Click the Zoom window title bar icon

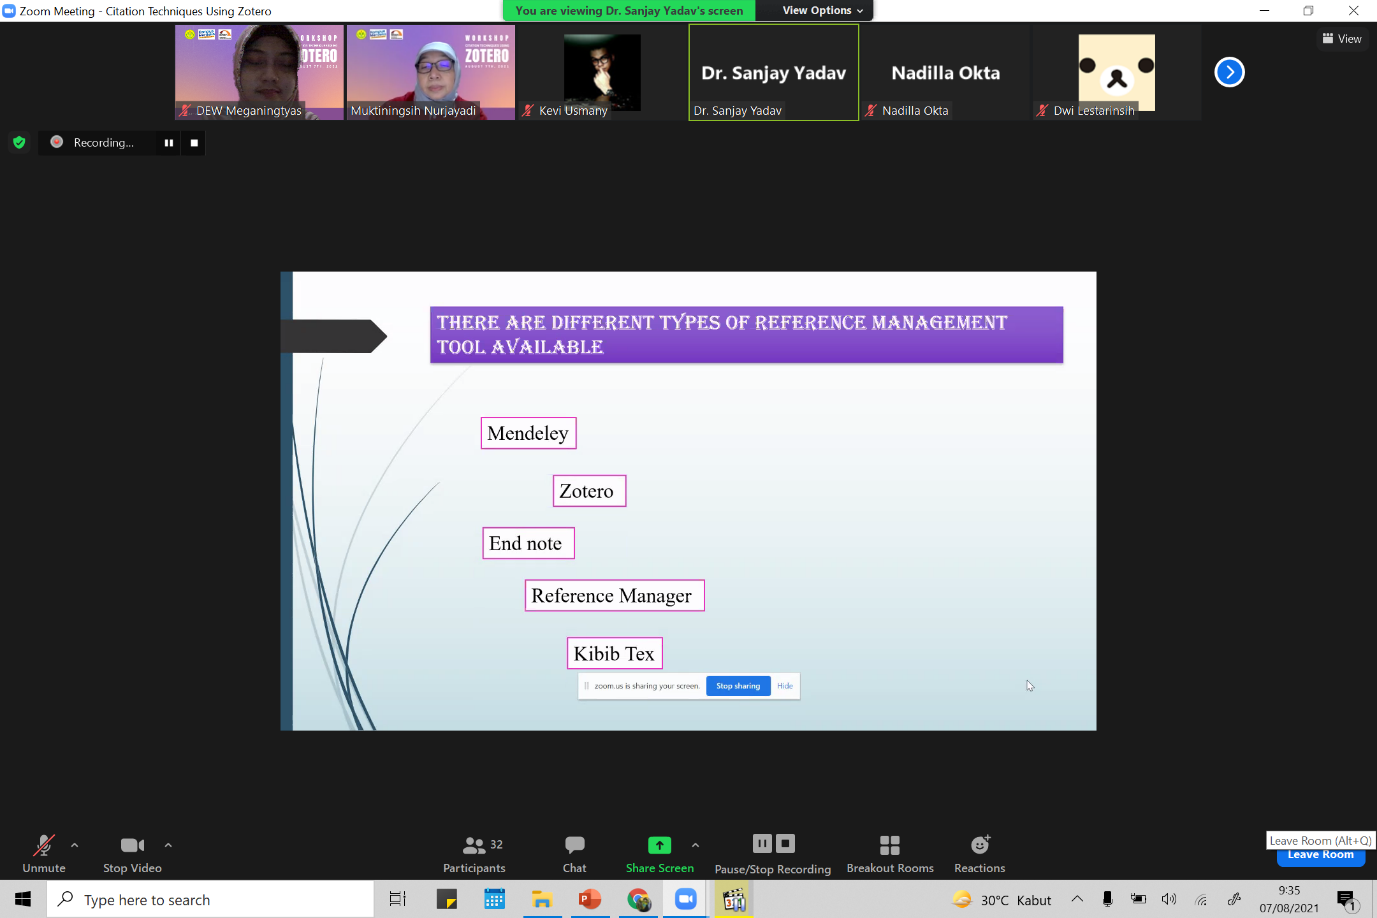point(9,11)
